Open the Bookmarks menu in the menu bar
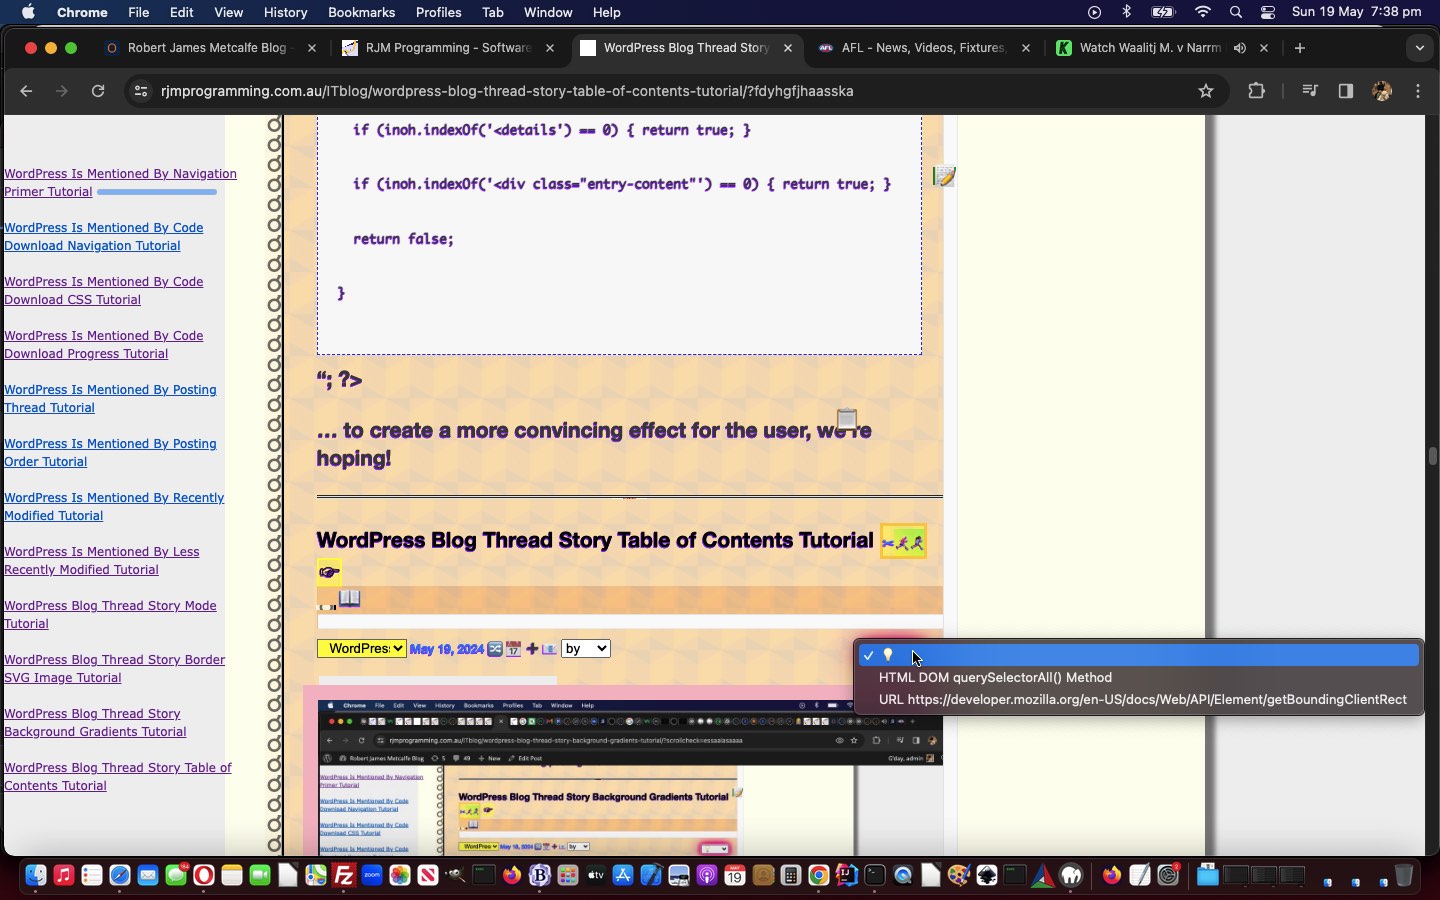This screenshot has width=1440, height=900. [361, 12]
